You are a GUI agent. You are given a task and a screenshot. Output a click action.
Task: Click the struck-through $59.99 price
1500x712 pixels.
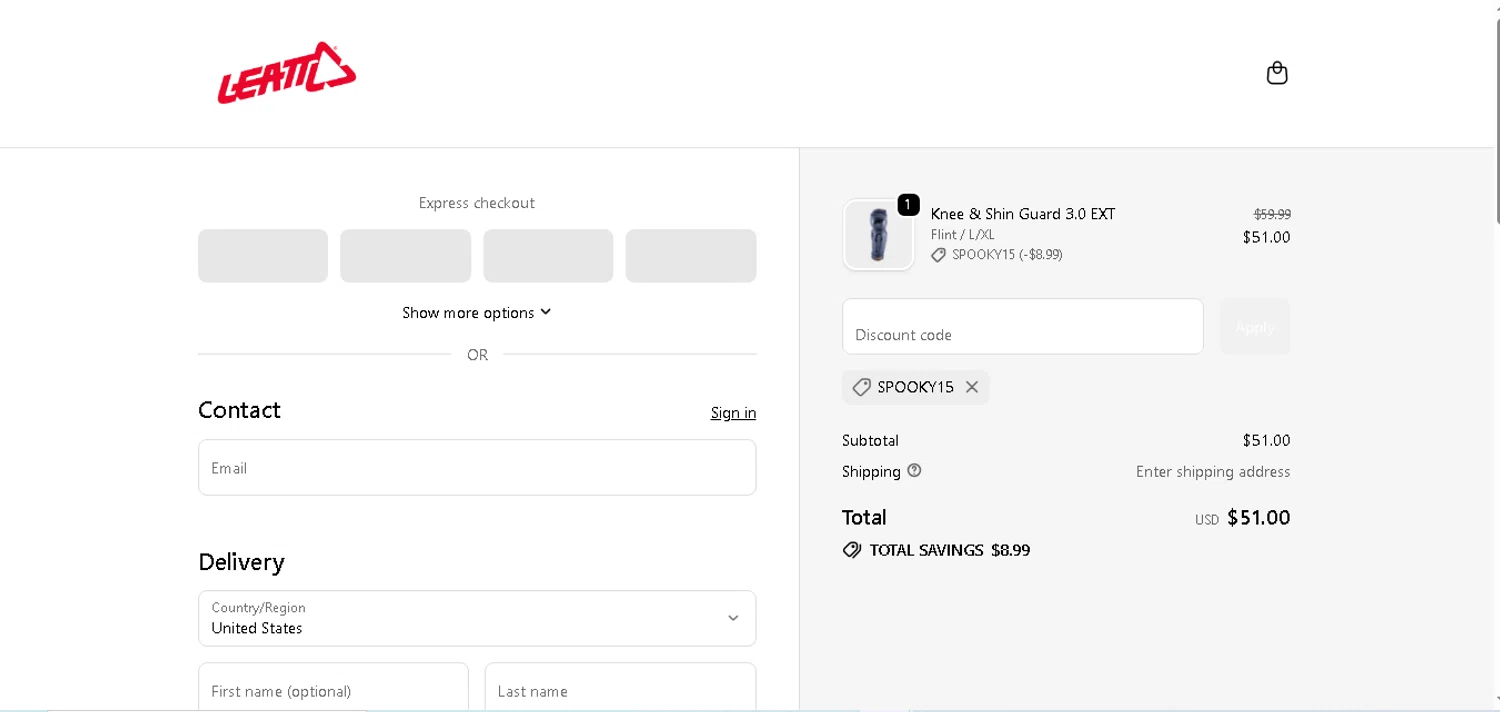click(x=1272, y=214)
